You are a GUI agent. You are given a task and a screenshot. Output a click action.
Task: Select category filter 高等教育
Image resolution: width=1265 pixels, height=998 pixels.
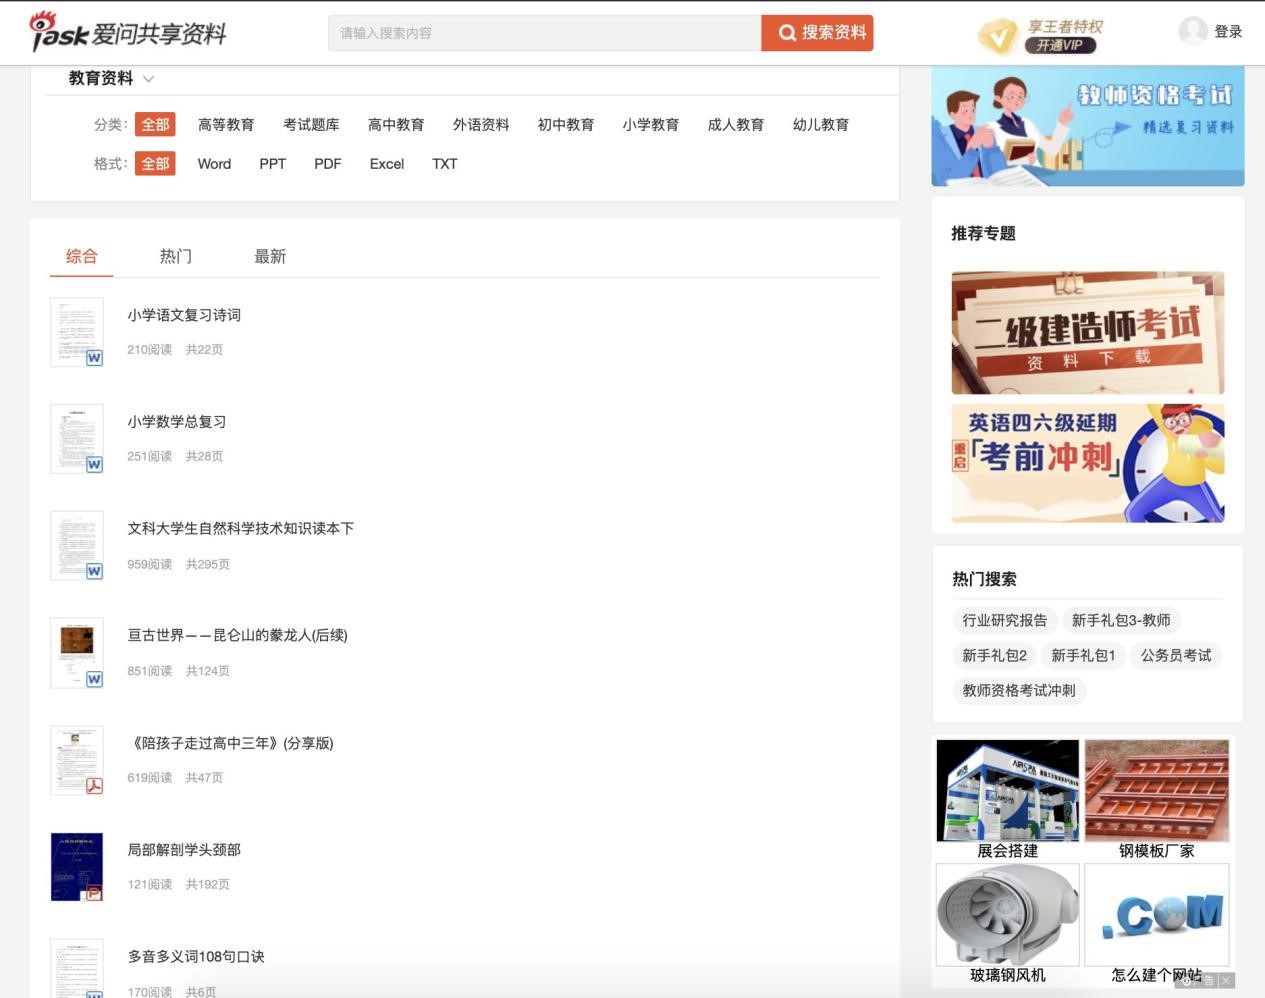[226, 125]
